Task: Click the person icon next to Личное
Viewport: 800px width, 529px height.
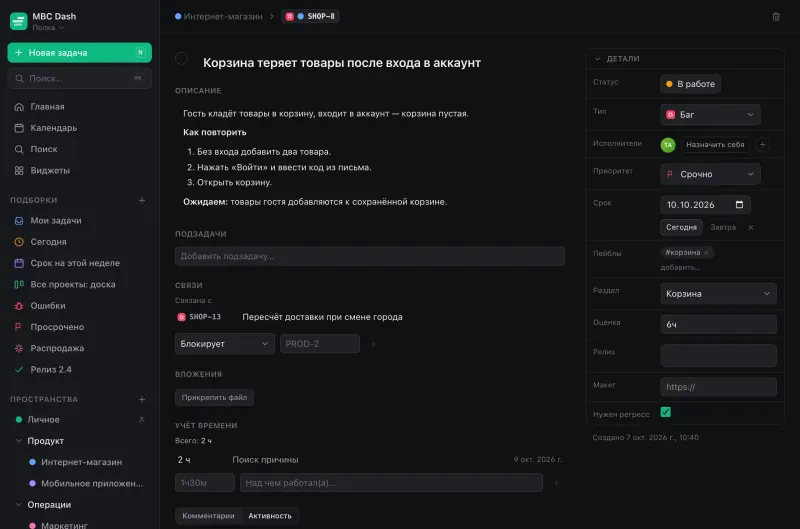Action: (x=142, y=420)
